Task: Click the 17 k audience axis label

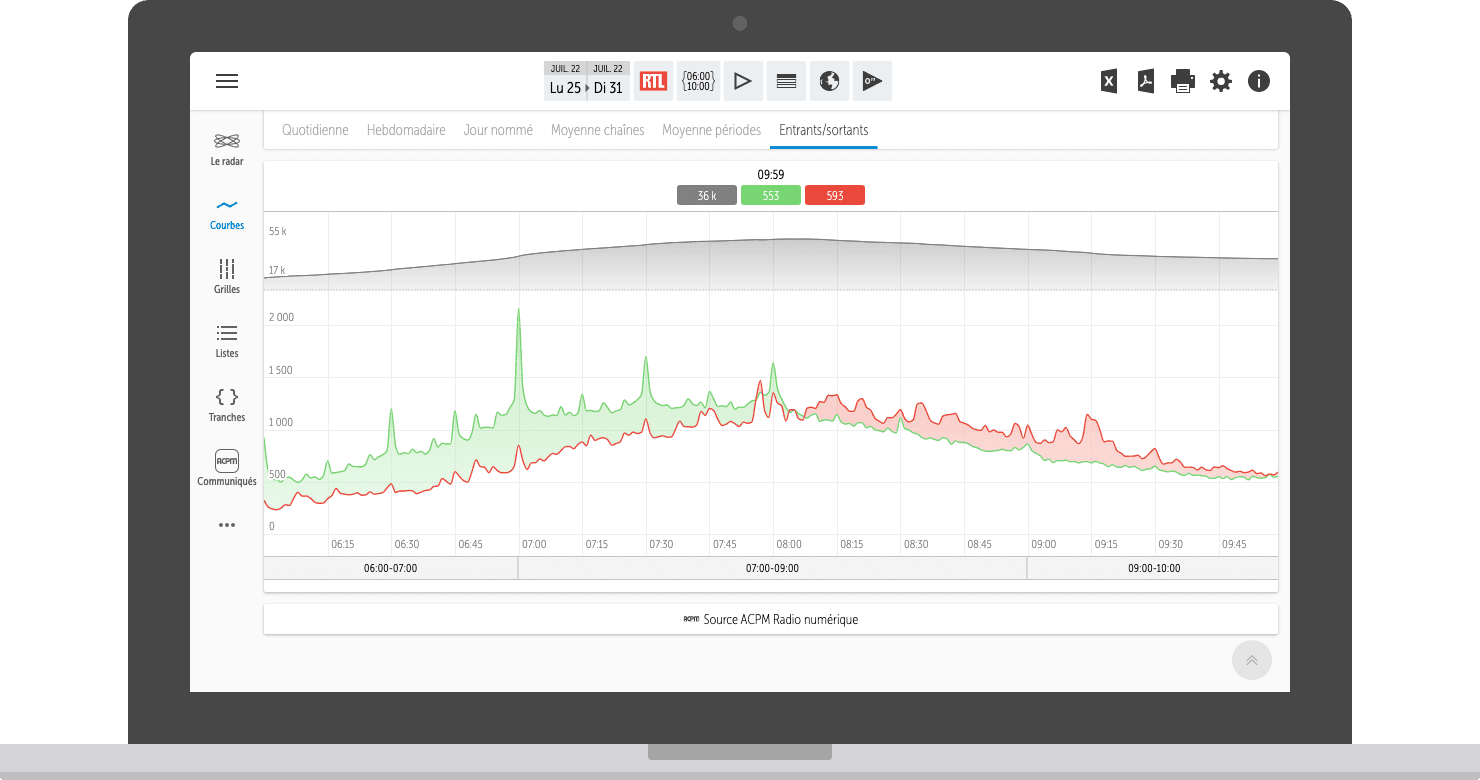Action: pos(277,270)
